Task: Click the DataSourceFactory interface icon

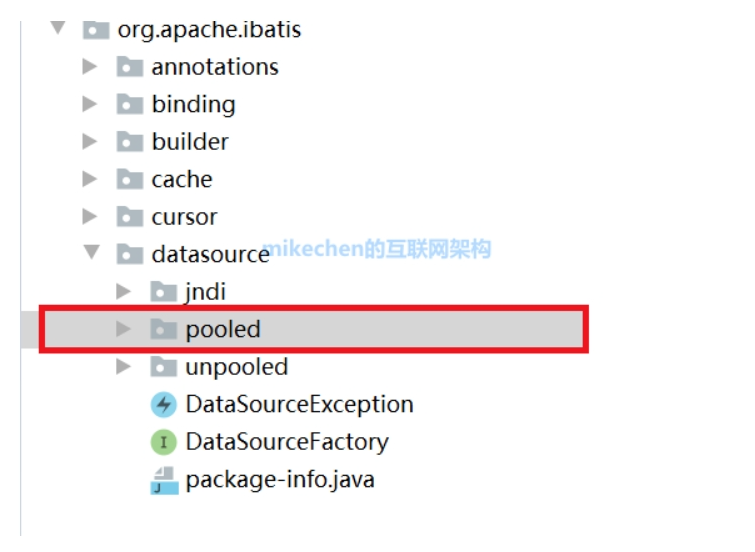Action: (x=163, y=442)
